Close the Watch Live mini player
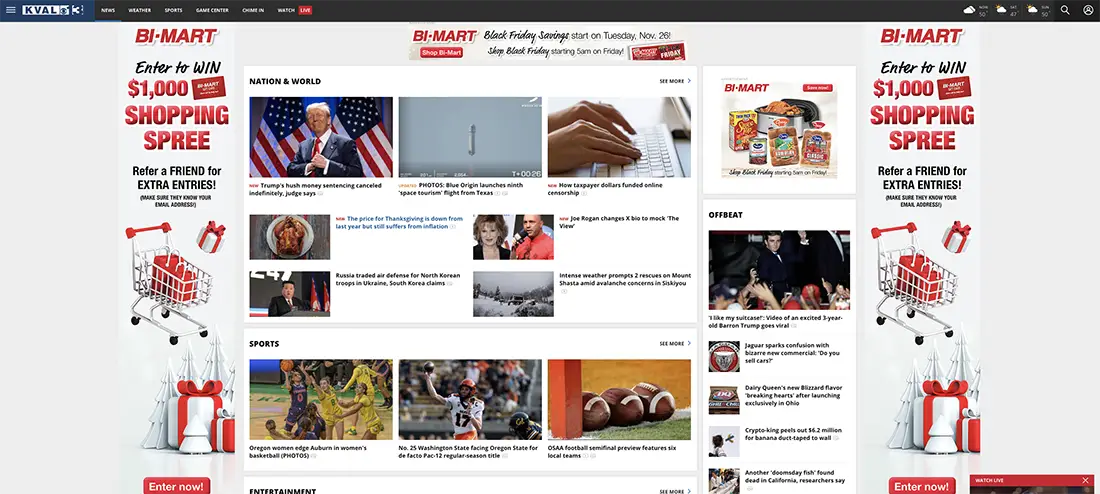The image size is (1100, 494). coord(1085,481)
